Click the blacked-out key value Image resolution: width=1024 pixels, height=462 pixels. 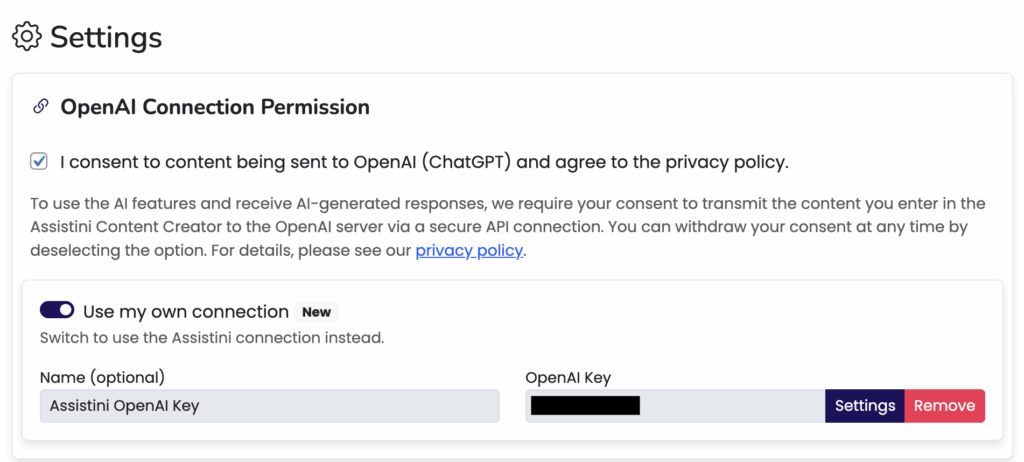coord(585,405)
